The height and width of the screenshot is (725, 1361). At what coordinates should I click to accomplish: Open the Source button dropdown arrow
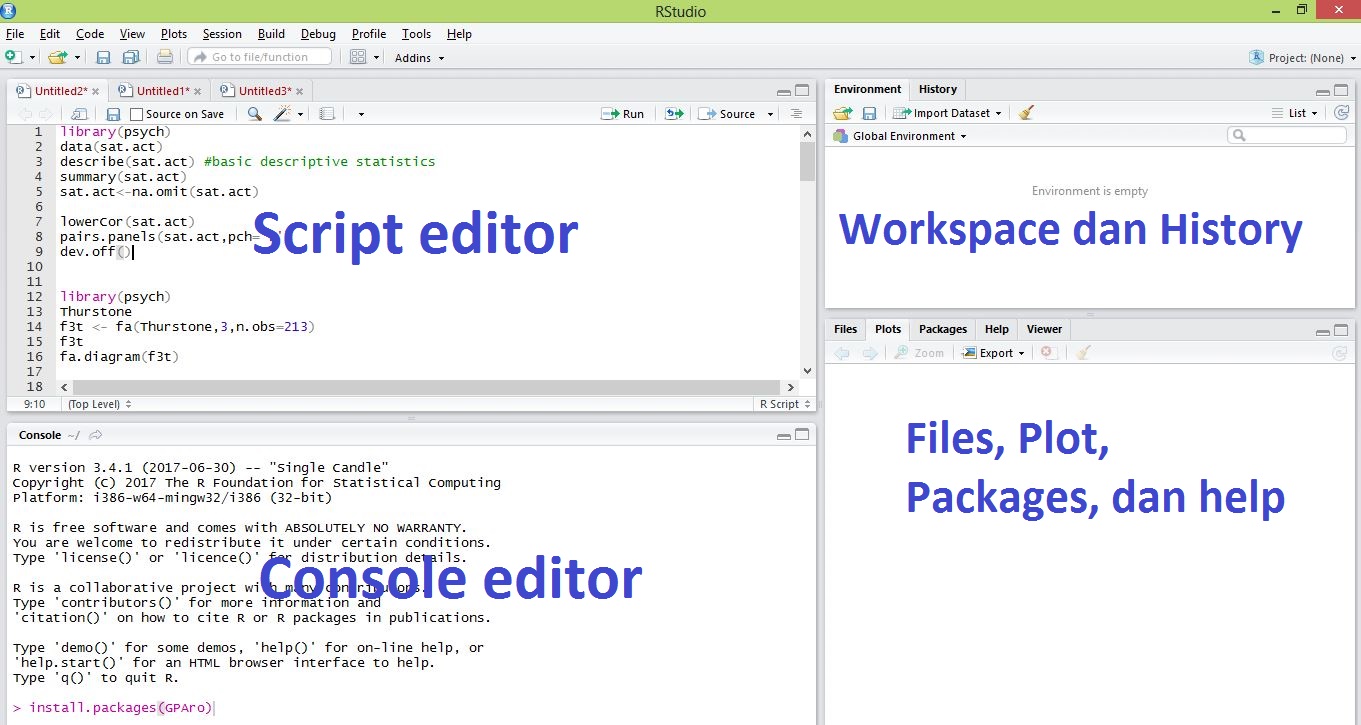coord(768,113)
